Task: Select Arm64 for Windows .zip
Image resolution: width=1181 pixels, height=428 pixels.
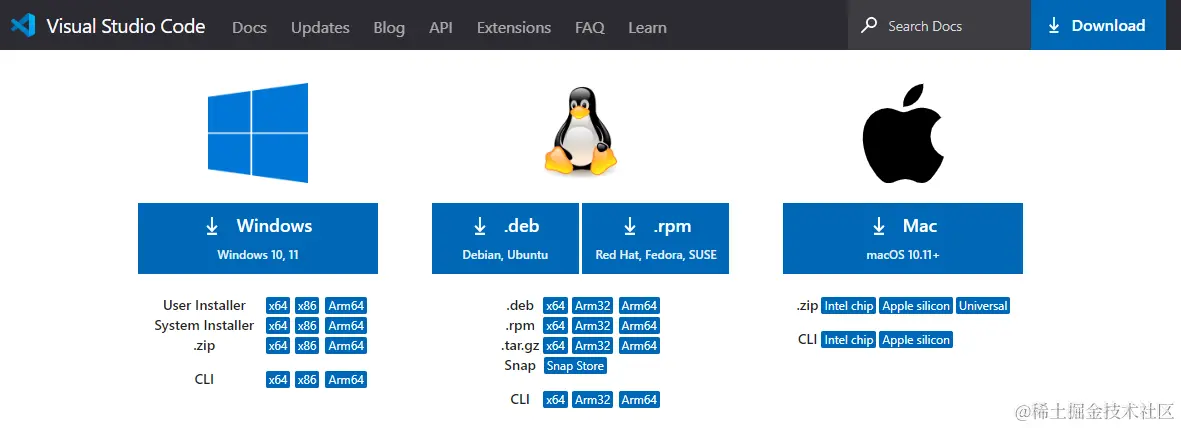Action: point(346,346)
